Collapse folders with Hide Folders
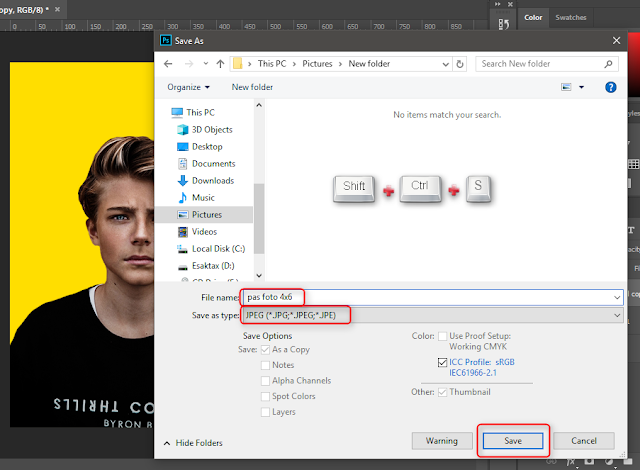This screenshot has width=640, height=470. coord(193,443)
